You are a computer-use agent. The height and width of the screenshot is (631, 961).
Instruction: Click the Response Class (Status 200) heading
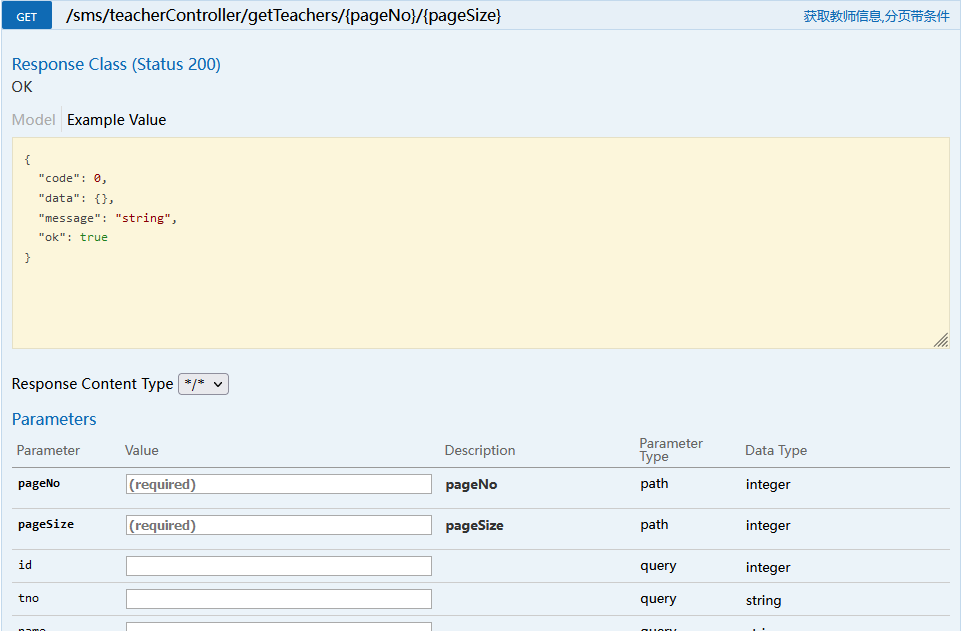[x=116, y=64]
